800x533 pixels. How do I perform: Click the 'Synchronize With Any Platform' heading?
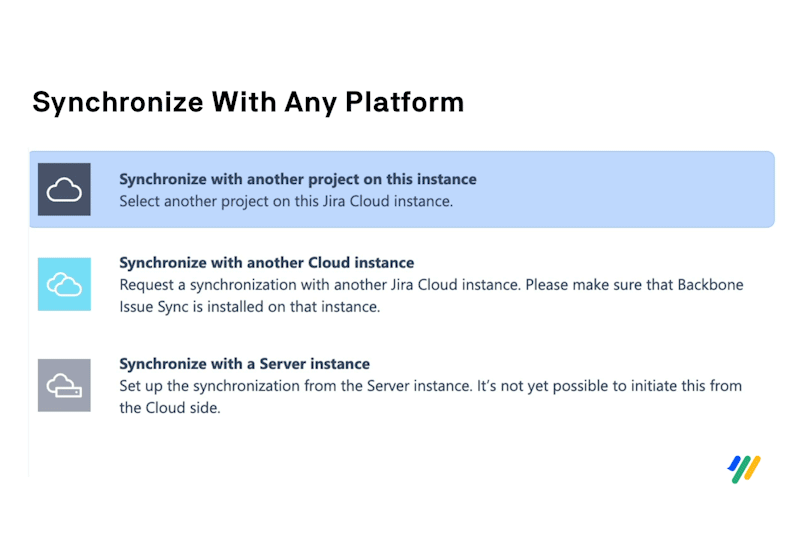[x=248, y=103]
